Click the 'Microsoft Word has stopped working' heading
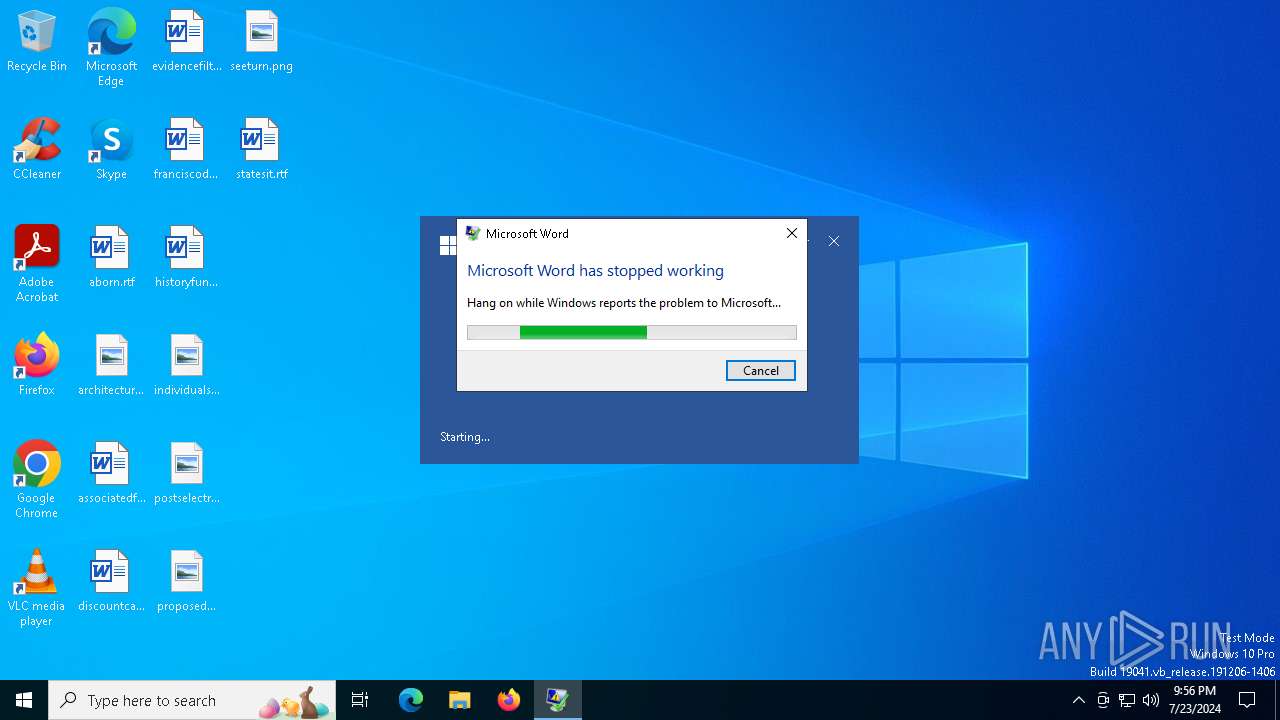1280x720 pixels. 595,270
